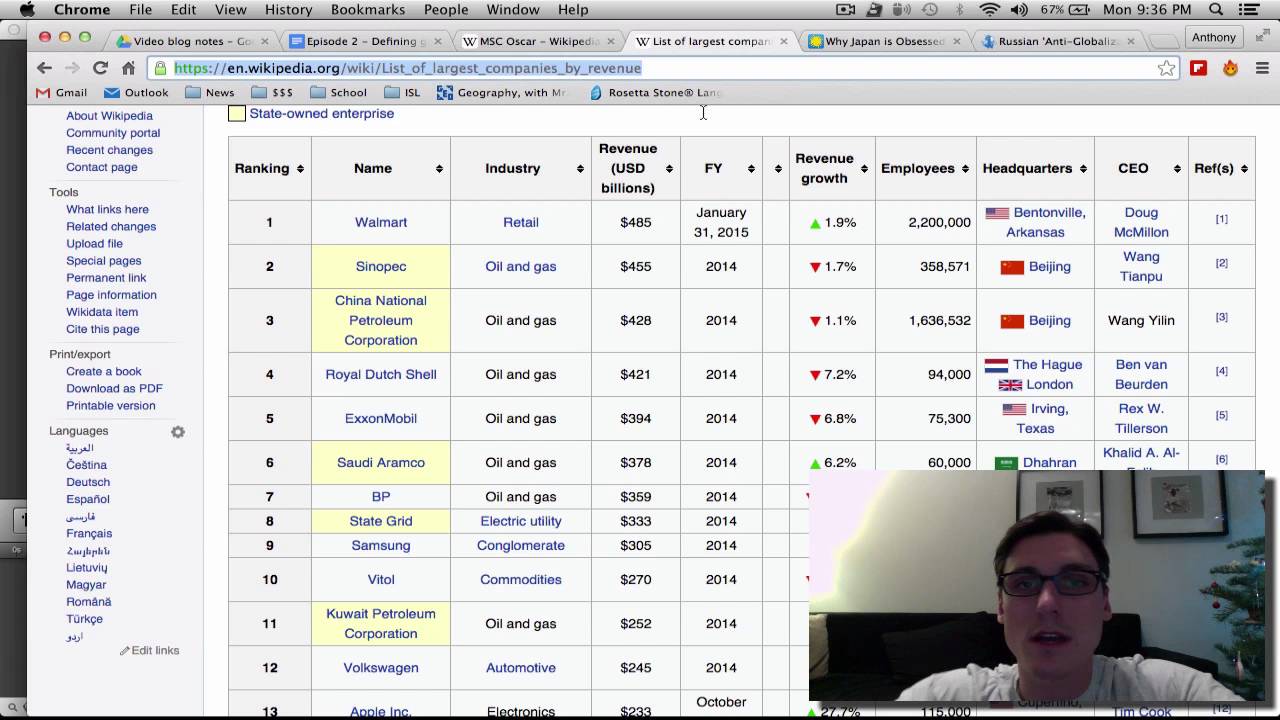Close the Episode 2 tab

(x=437, y=42)
